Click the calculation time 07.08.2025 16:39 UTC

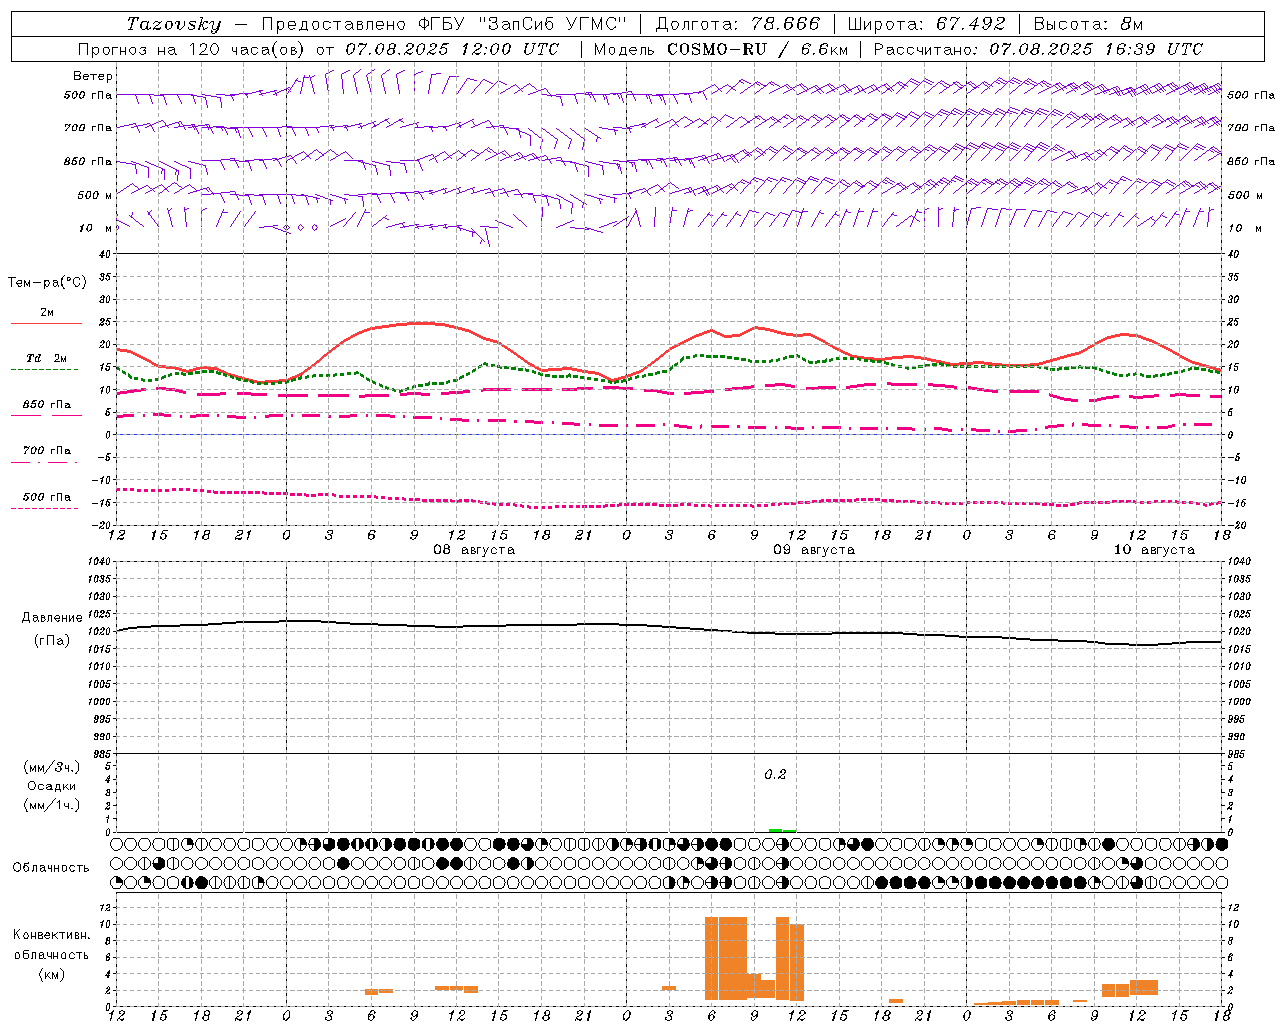(1096, 49)
